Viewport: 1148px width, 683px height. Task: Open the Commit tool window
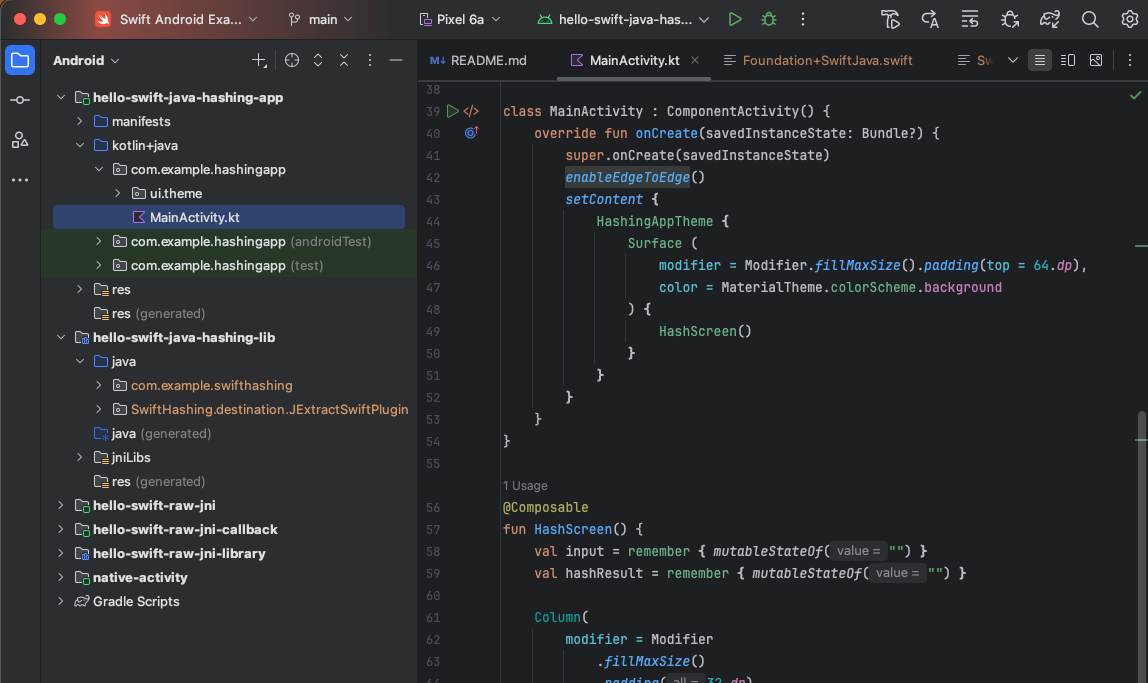coord(20,100)
